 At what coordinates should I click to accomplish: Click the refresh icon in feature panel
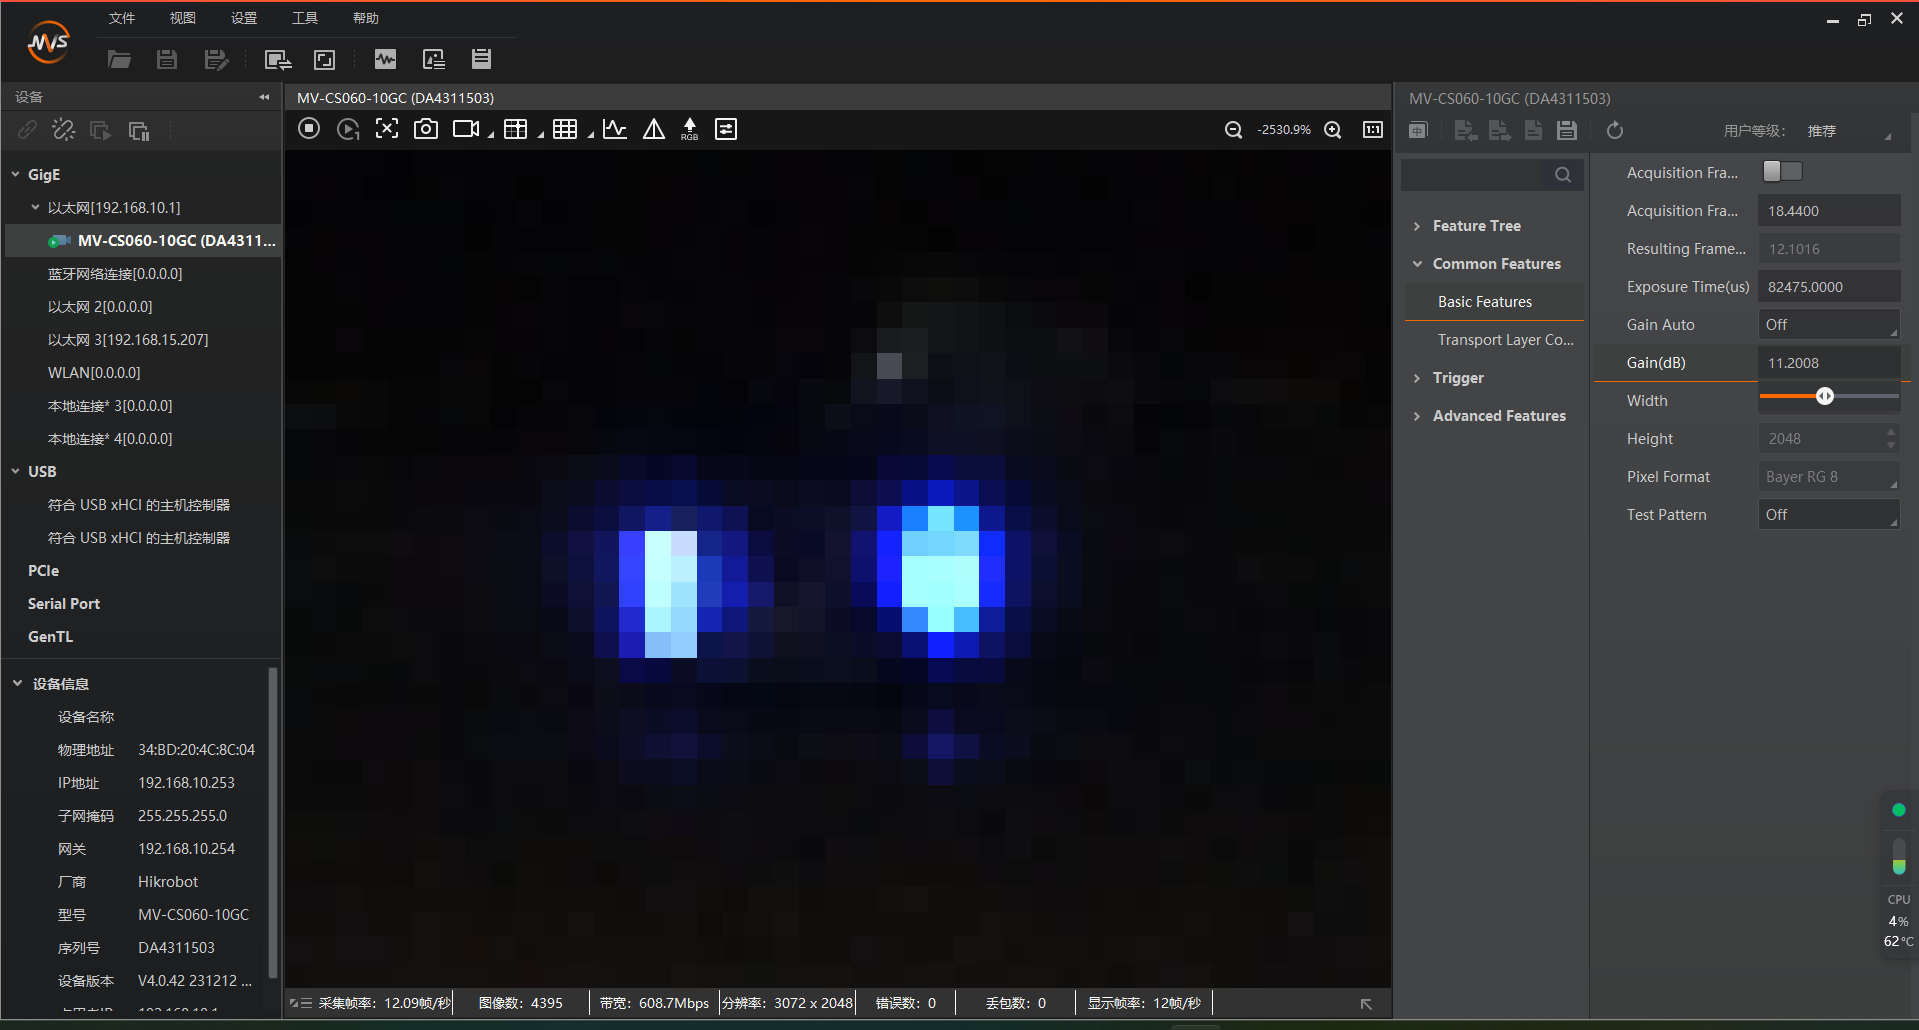[1615, 131]
